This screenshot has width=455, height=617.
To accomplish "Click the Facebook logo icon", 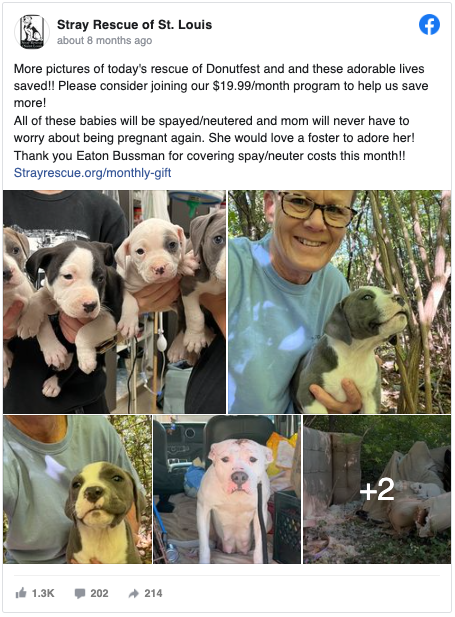I will [429, 25].
